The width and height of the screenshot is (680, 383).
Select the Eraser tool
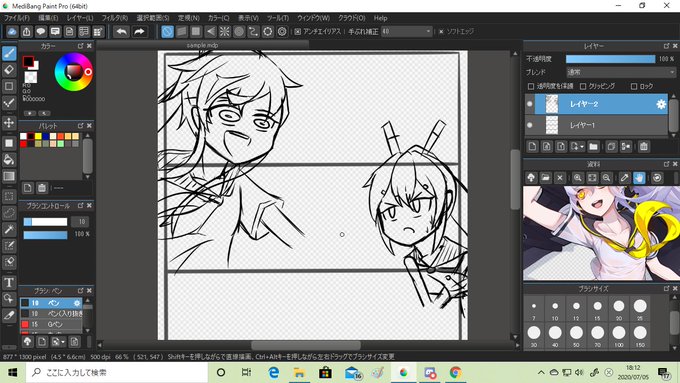point(9,69)
